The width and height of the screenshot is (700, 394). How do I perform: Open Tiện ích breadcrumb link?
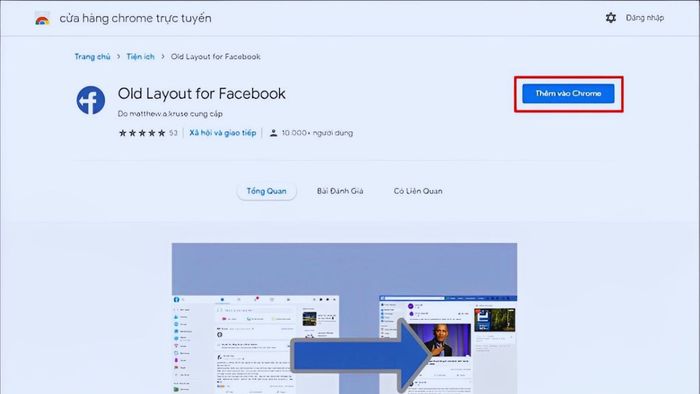tap(140, 57)
